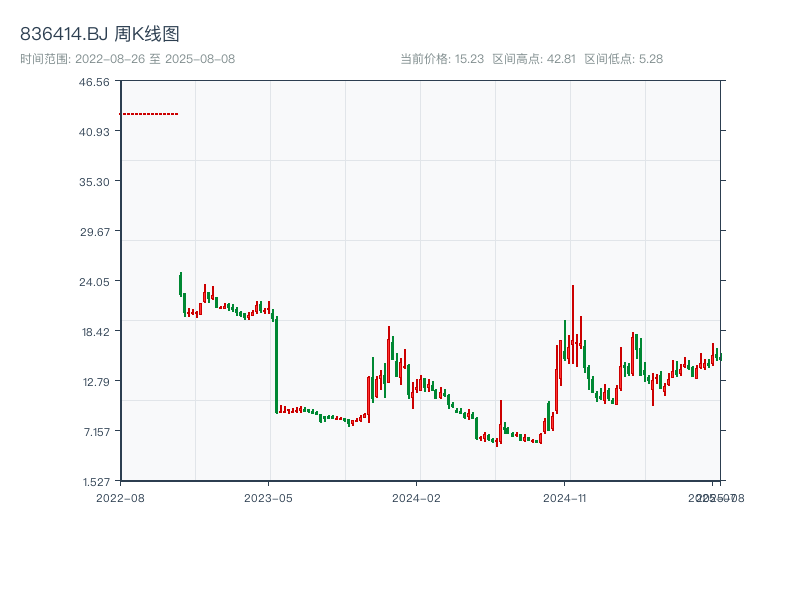The width and height of the screenshot is (800, 600).
Task: Select the time range text 2022-08-26 至 2025-08-08
Action: (155, 59)
